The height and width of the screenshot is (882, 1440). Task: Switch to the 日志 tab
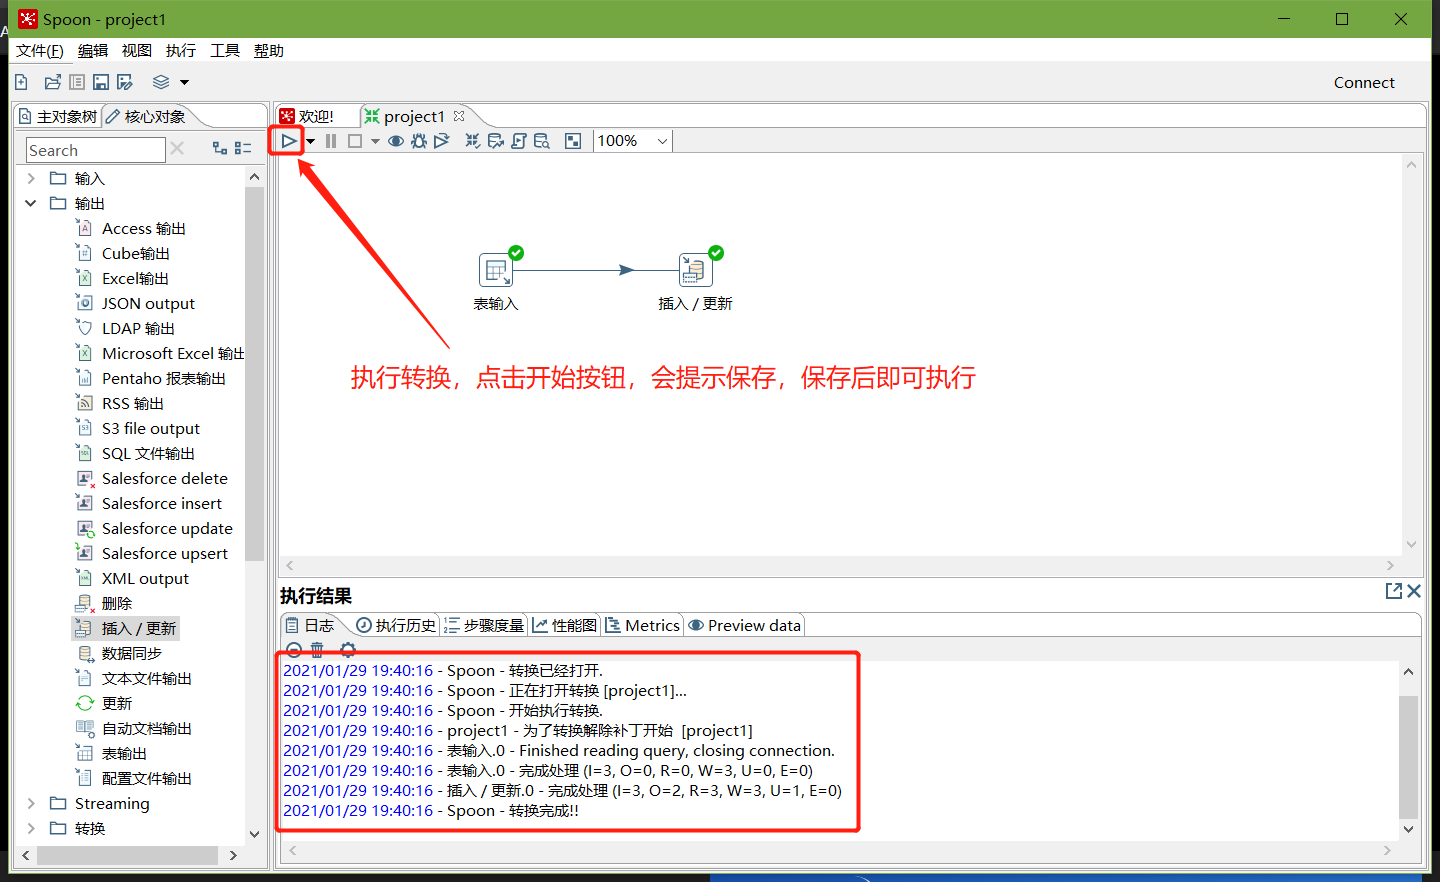(310, 625)
